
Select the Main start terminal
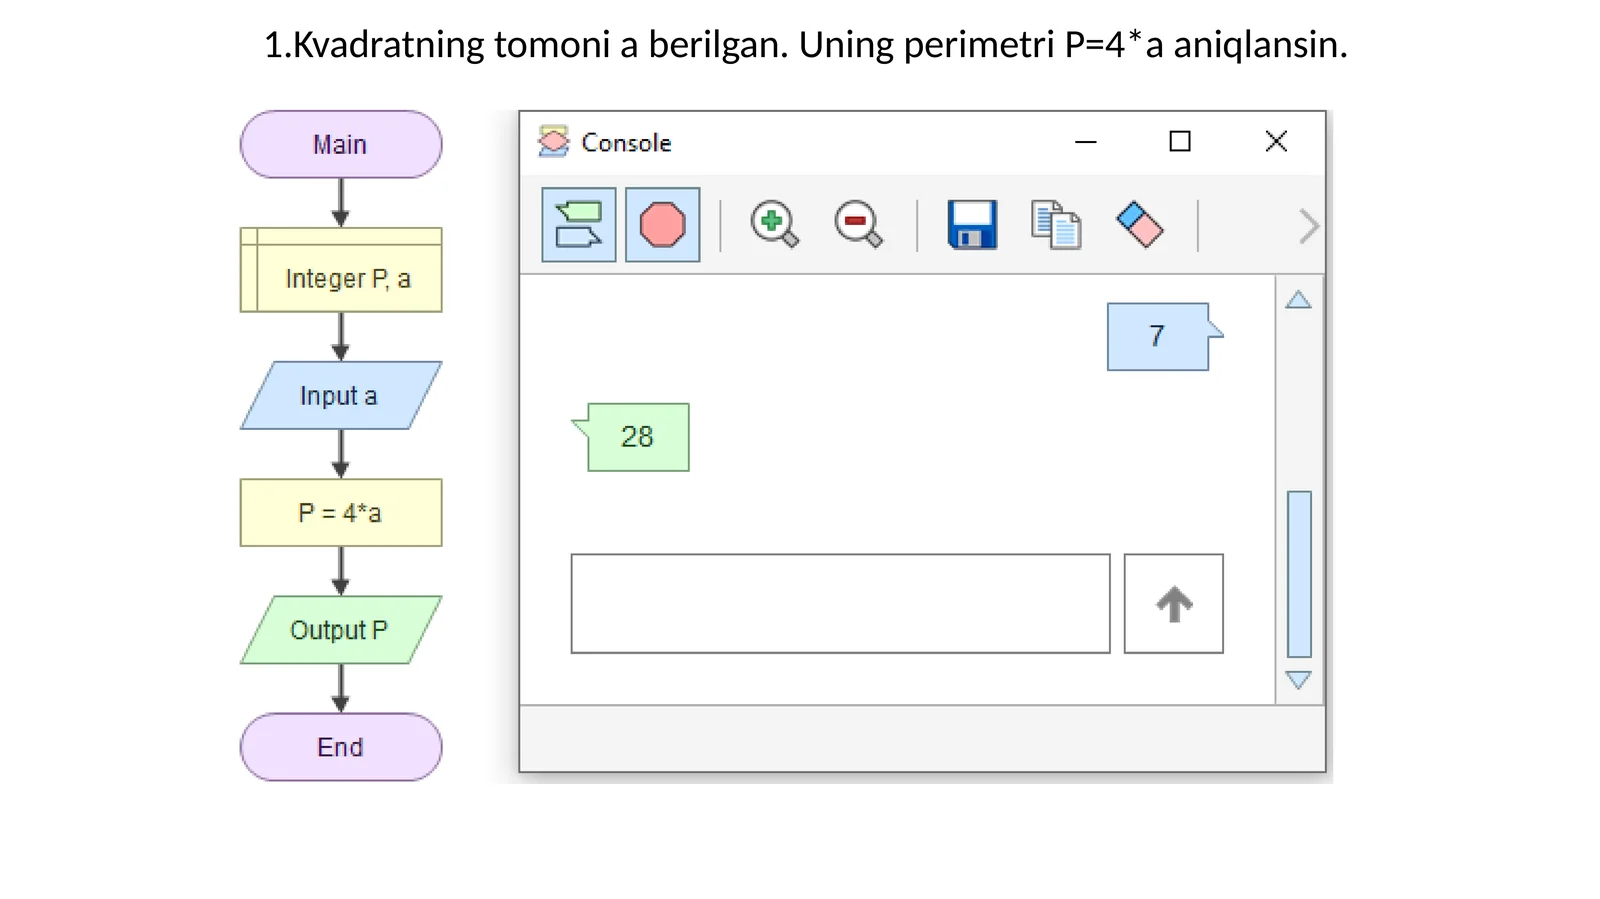point(340,144)
